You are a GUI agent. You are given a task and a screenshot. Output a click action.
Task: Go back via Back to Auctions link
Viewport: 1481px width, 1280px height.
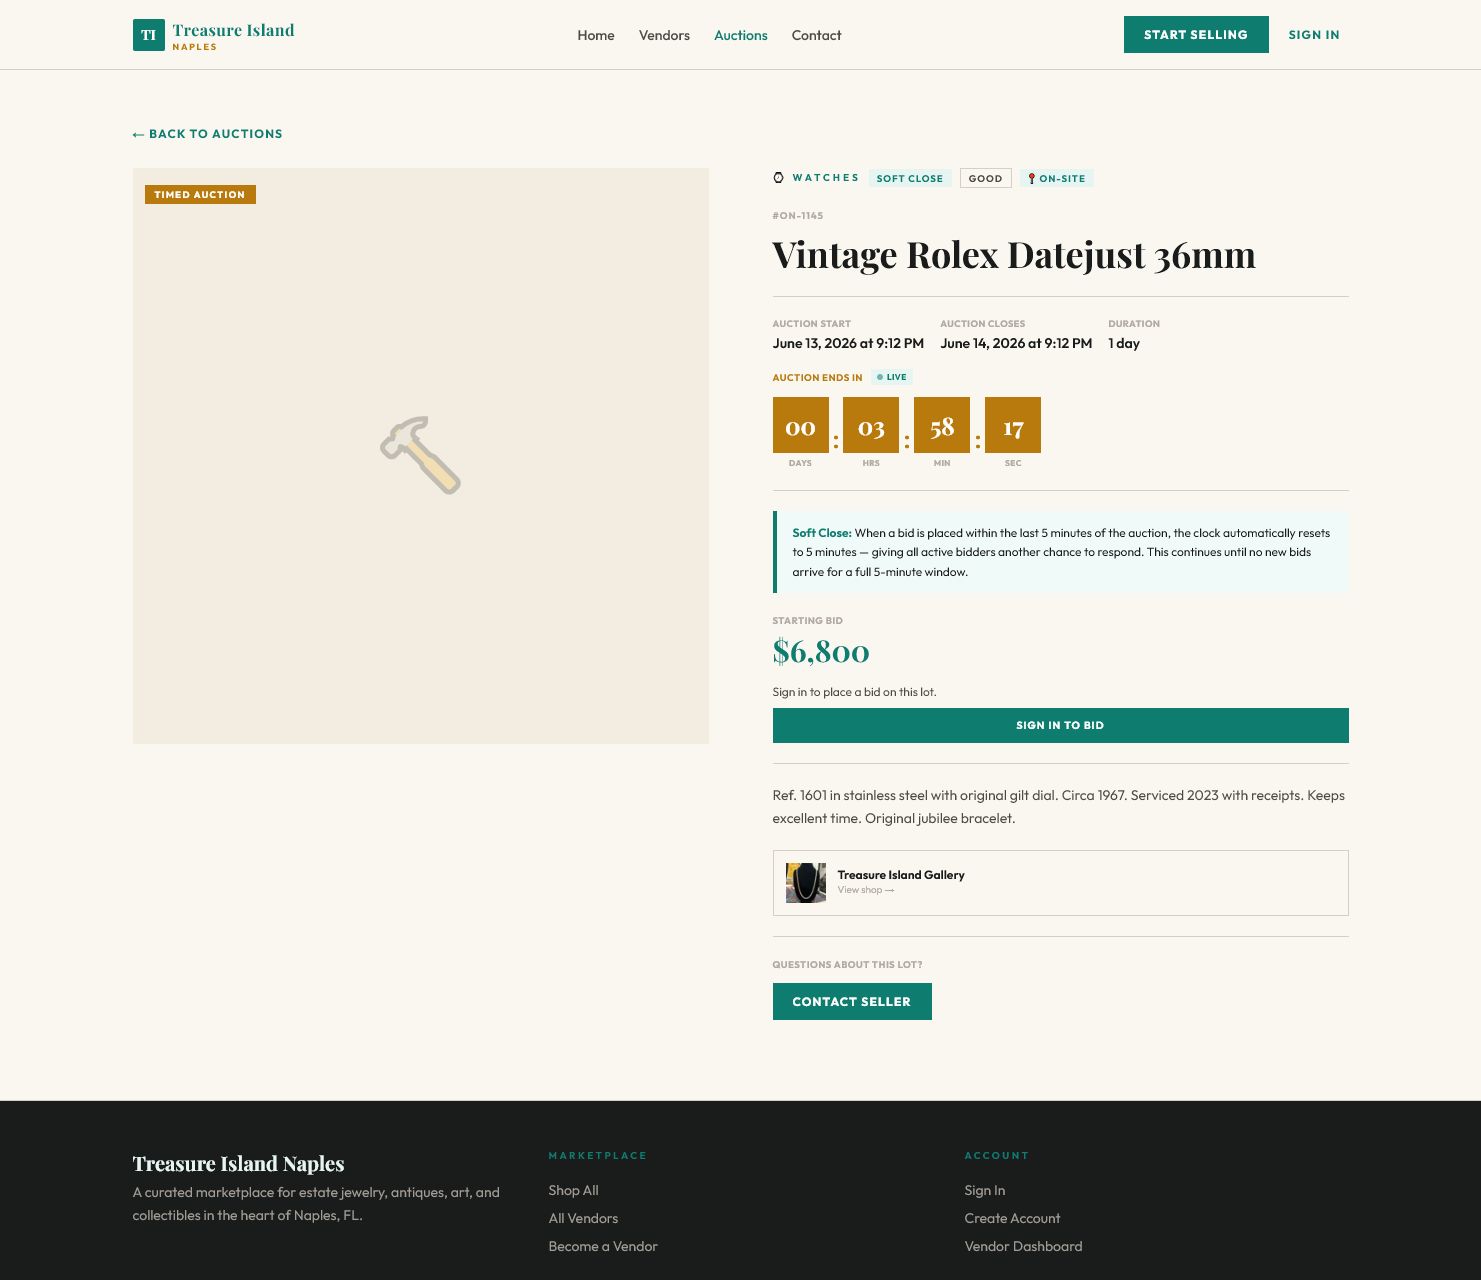coord(208,134)
